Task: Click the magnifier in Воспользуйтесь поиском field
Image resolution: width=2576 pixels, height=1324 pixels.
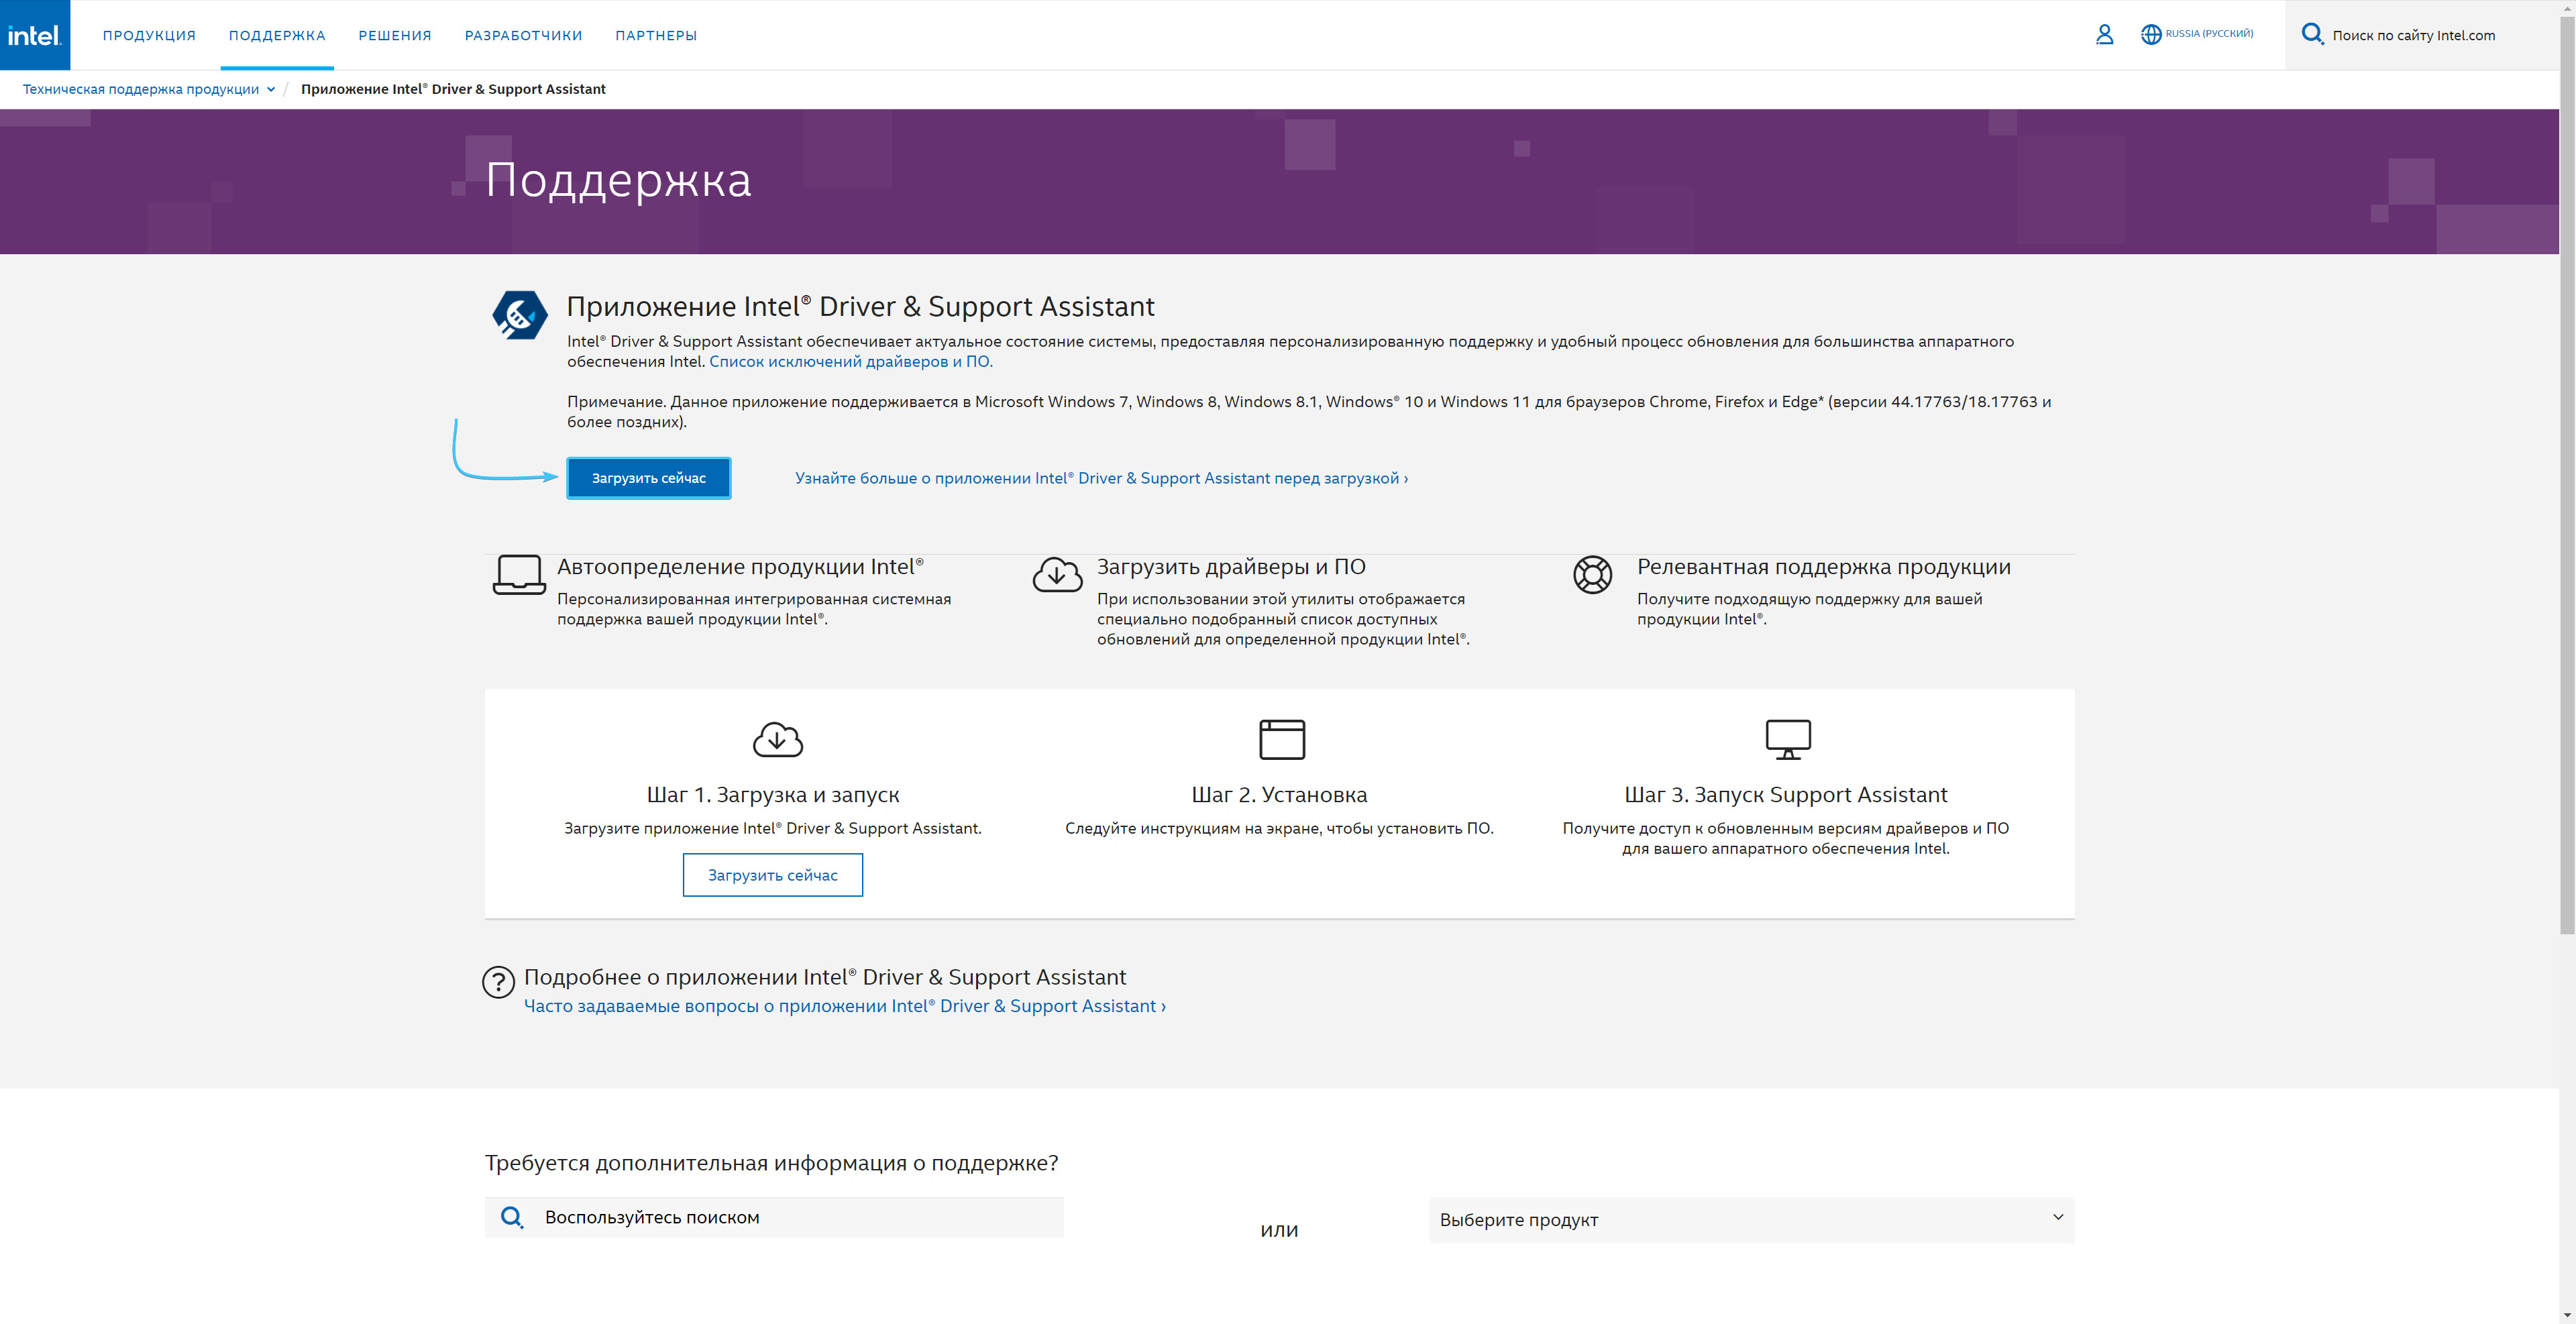Action: pyautogui.click(x=512, y=1217)
